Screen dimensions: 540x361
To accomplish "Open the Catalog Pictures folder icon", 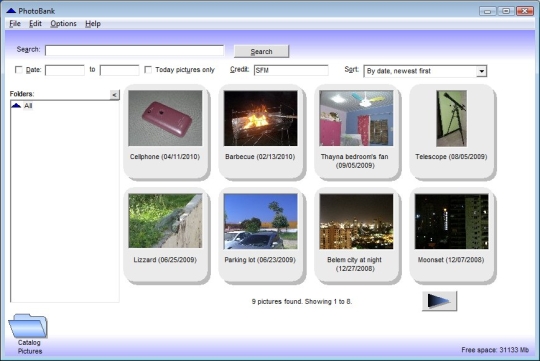I will [x=28, y=326].
